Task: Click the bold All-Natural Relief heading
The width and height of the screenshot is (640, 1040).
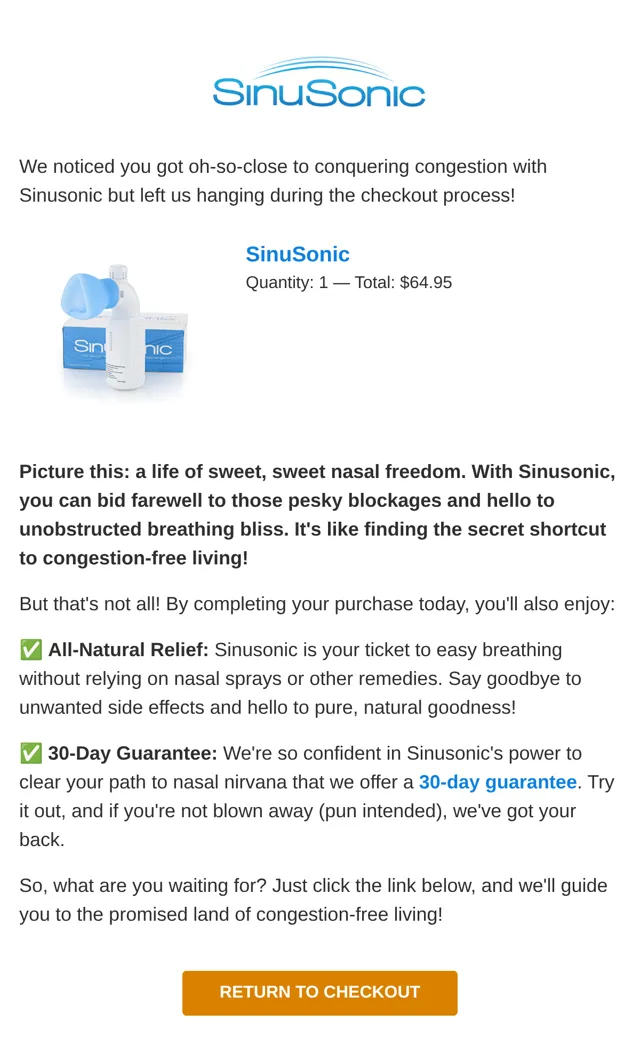Action: (128, 650)
